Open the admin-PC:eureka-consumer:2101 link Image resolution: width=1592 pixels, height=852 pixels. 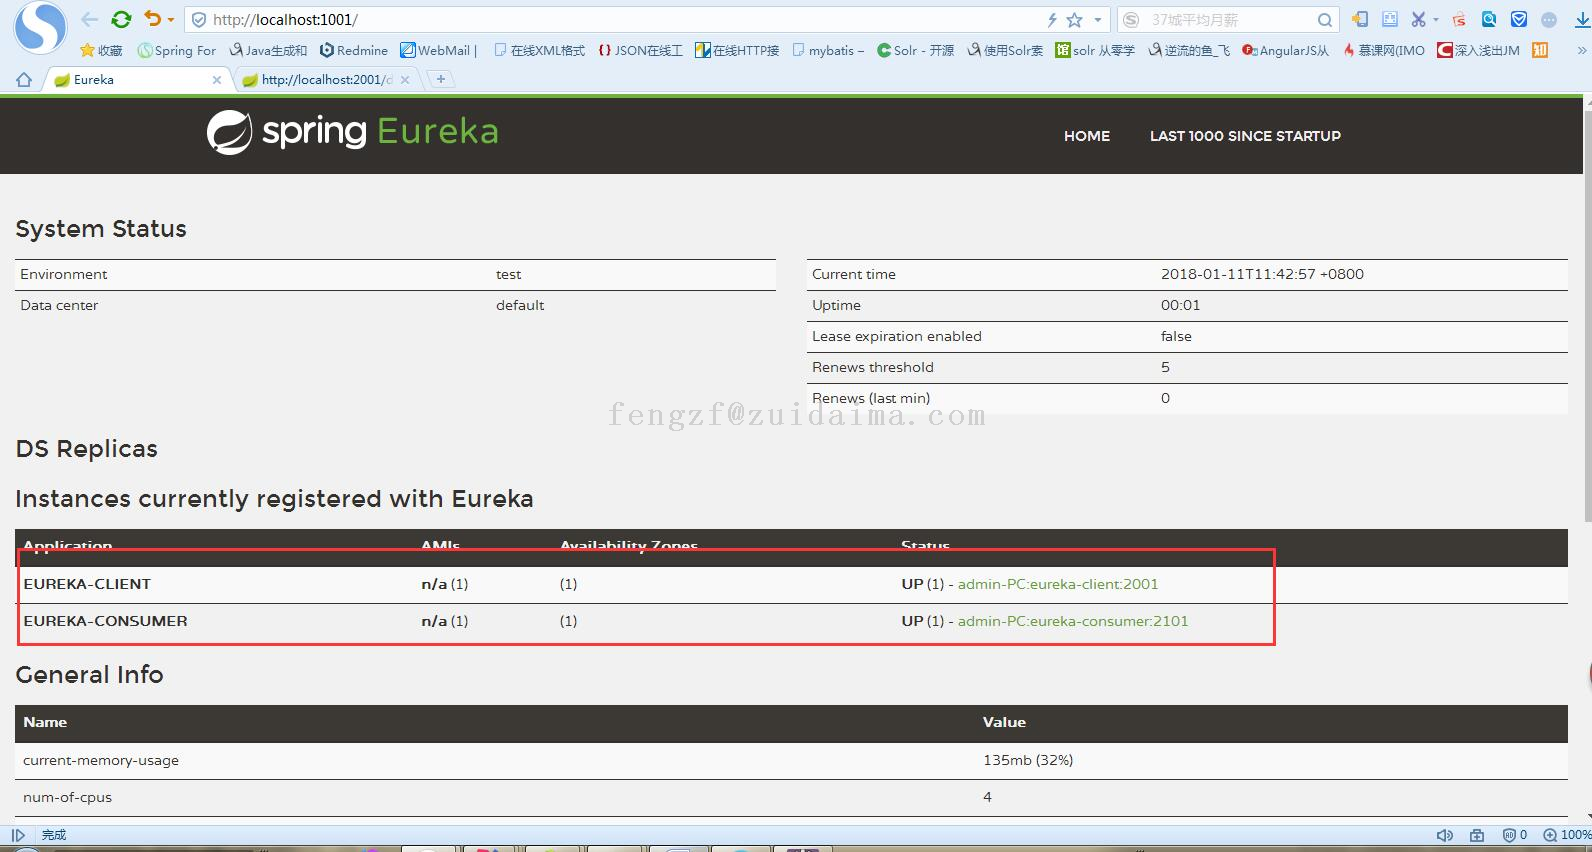click(x=1072, y=621)
